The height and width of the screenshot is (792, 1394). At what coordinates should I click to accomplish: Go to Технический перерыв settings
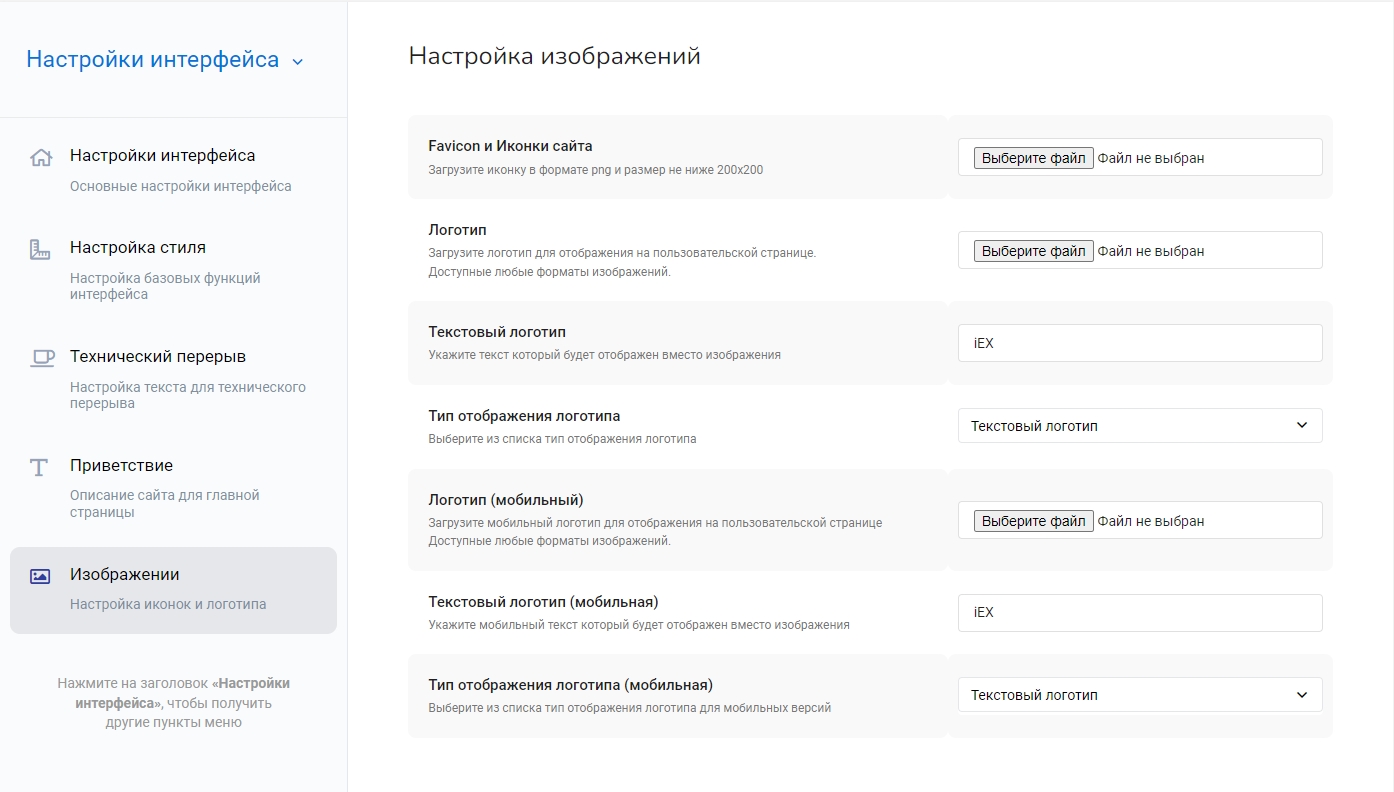pos(158,357)
